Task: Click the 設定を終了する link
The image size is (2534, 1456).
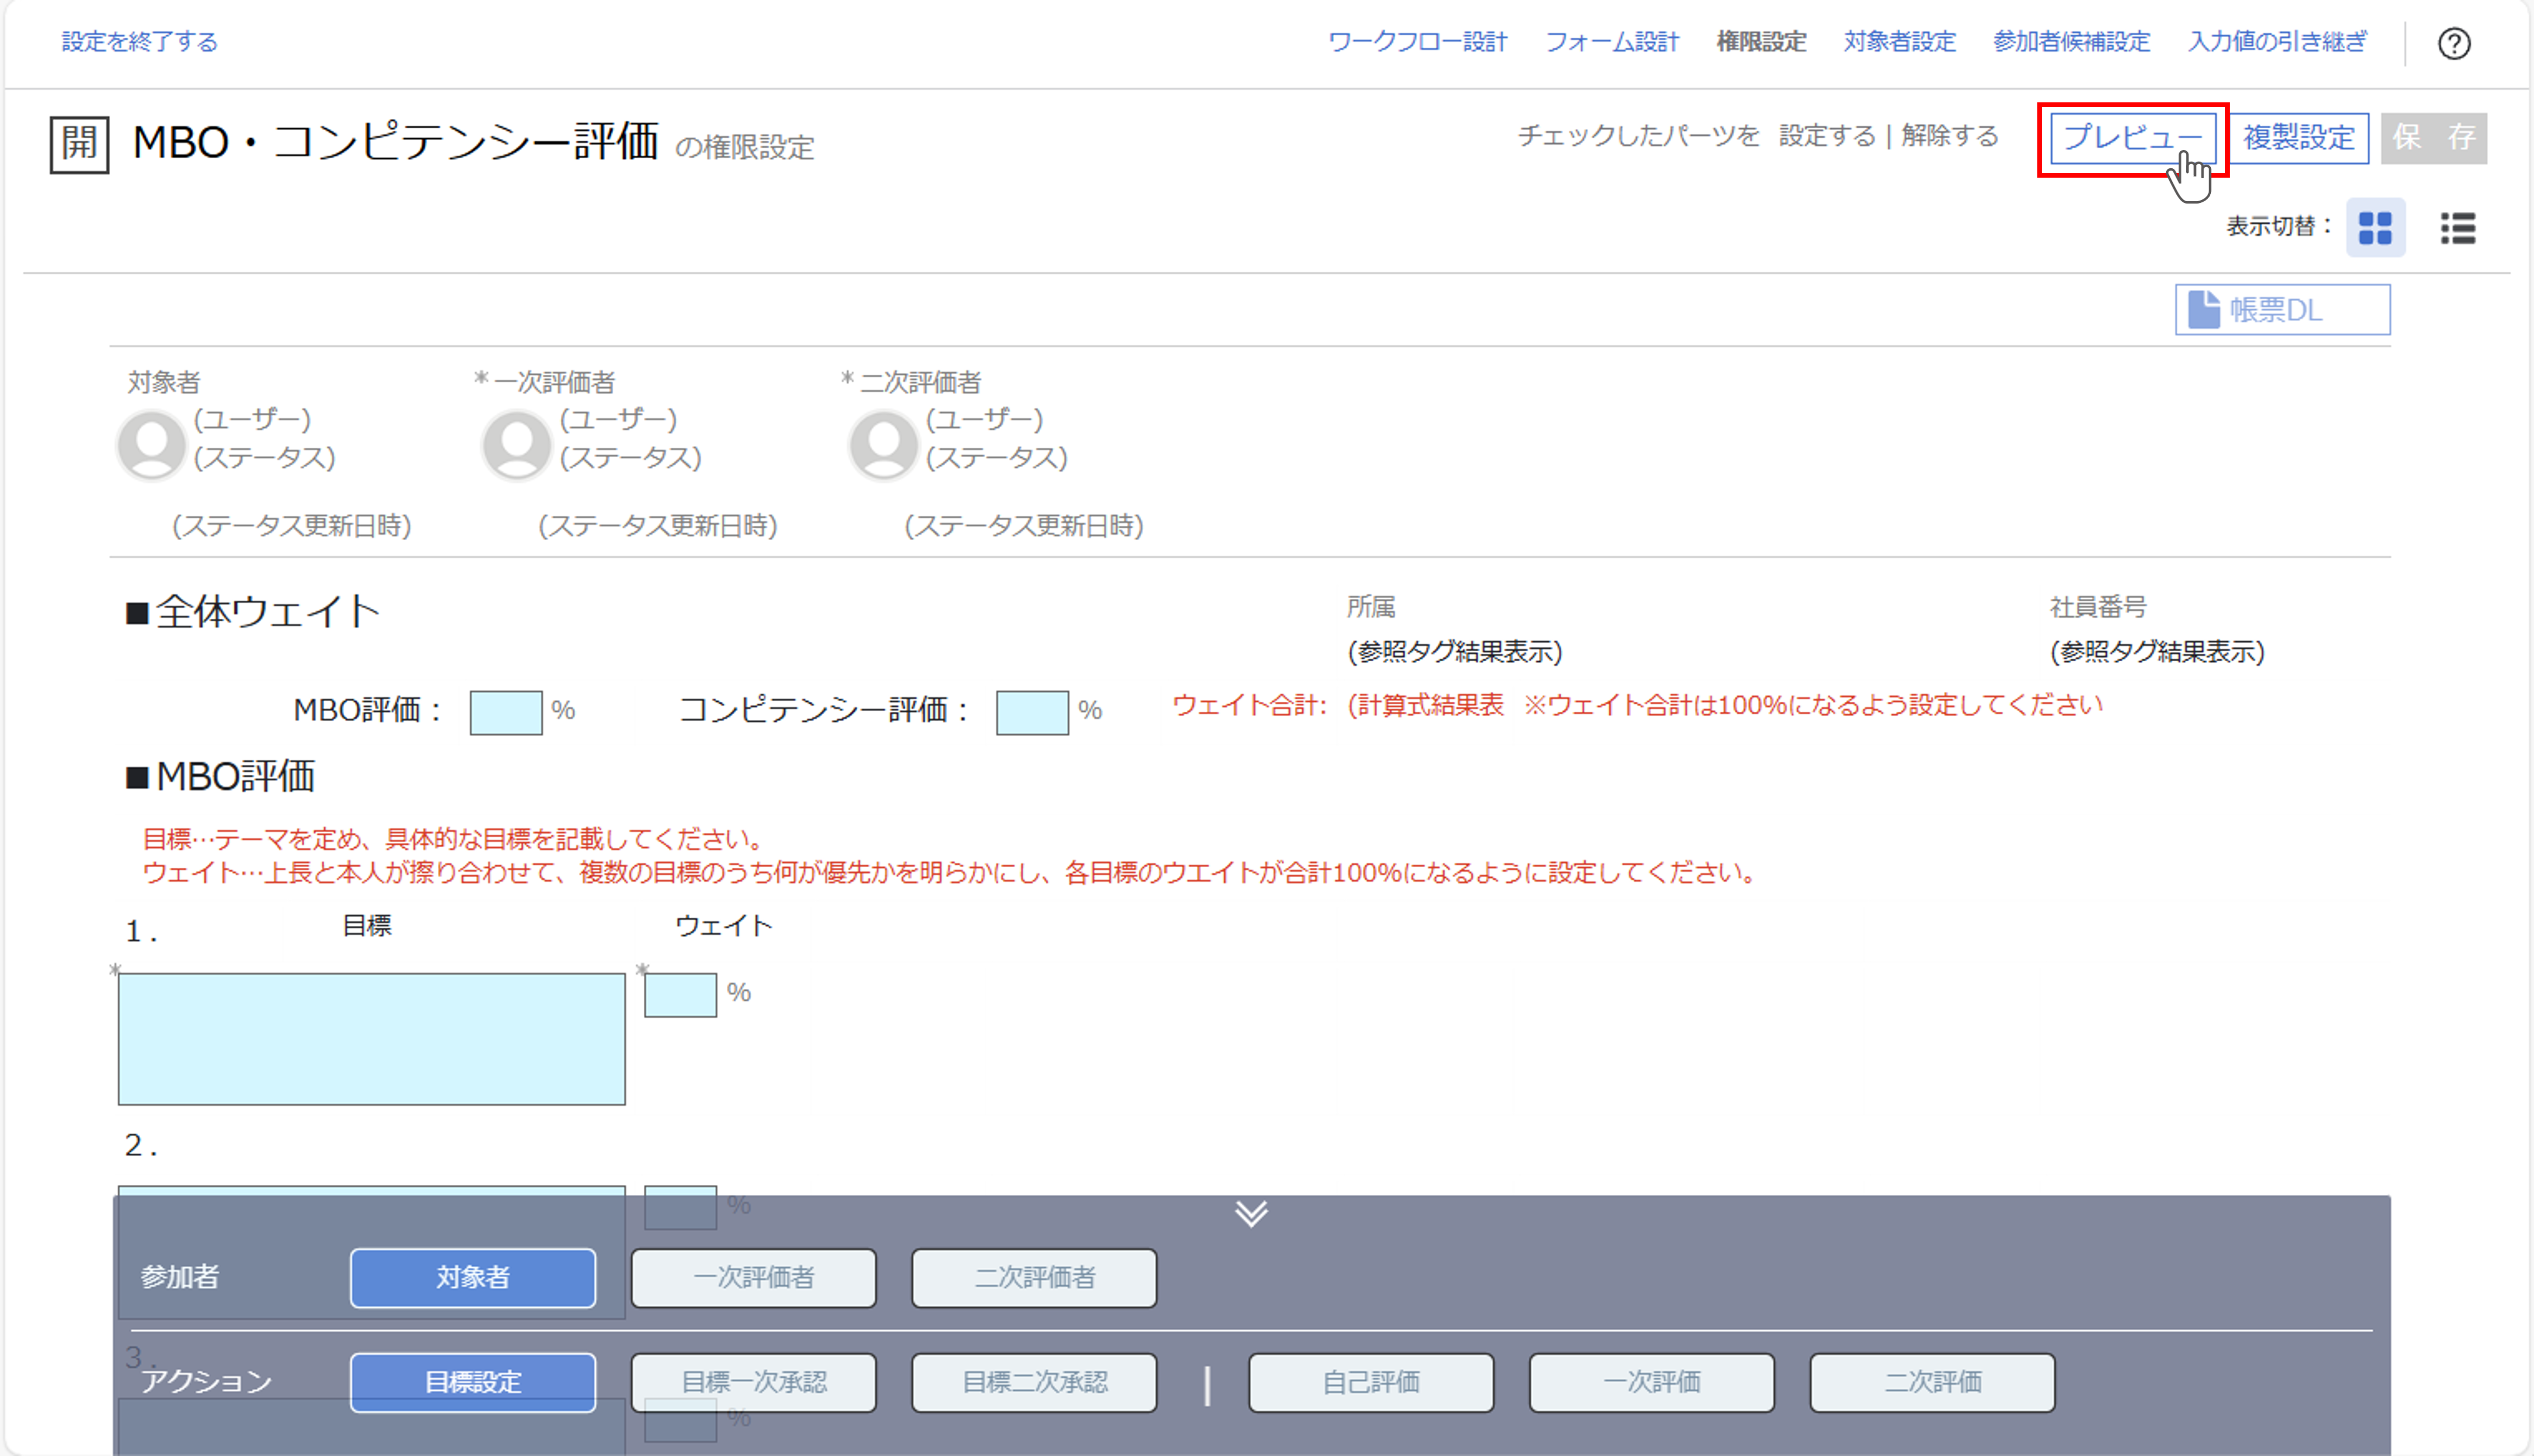Action: point(139,42)
